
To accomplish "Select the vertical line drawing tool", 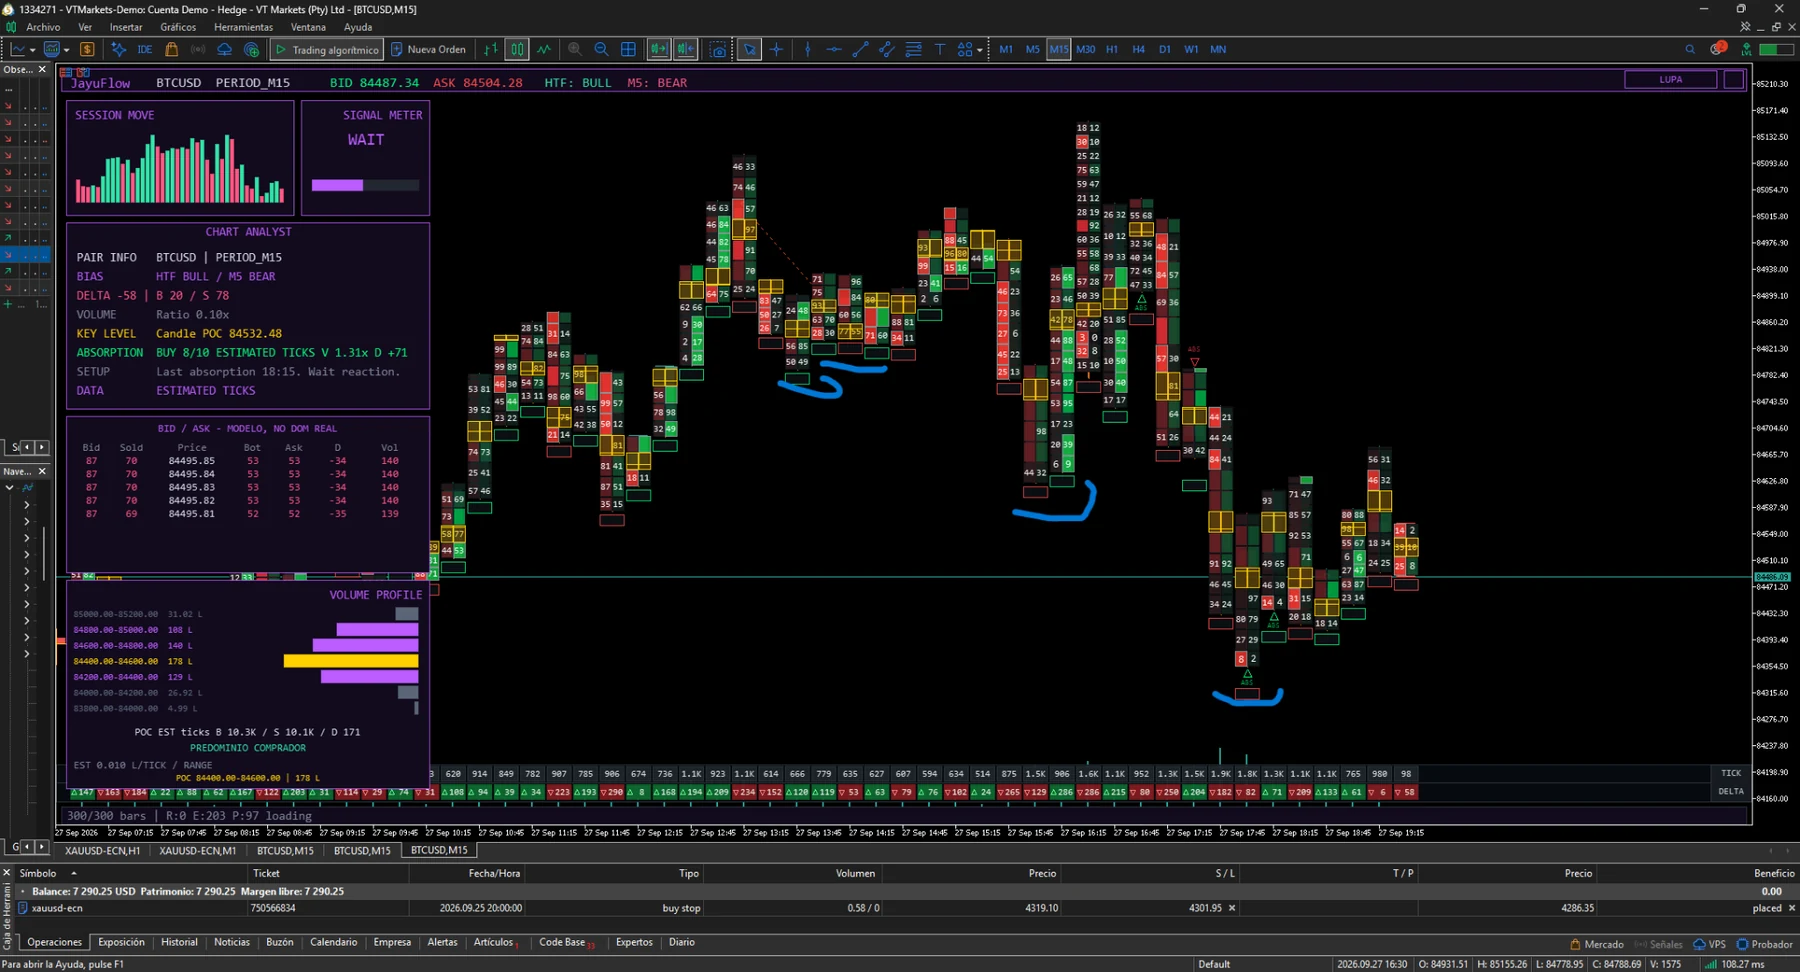I will (x=808, y=49).
